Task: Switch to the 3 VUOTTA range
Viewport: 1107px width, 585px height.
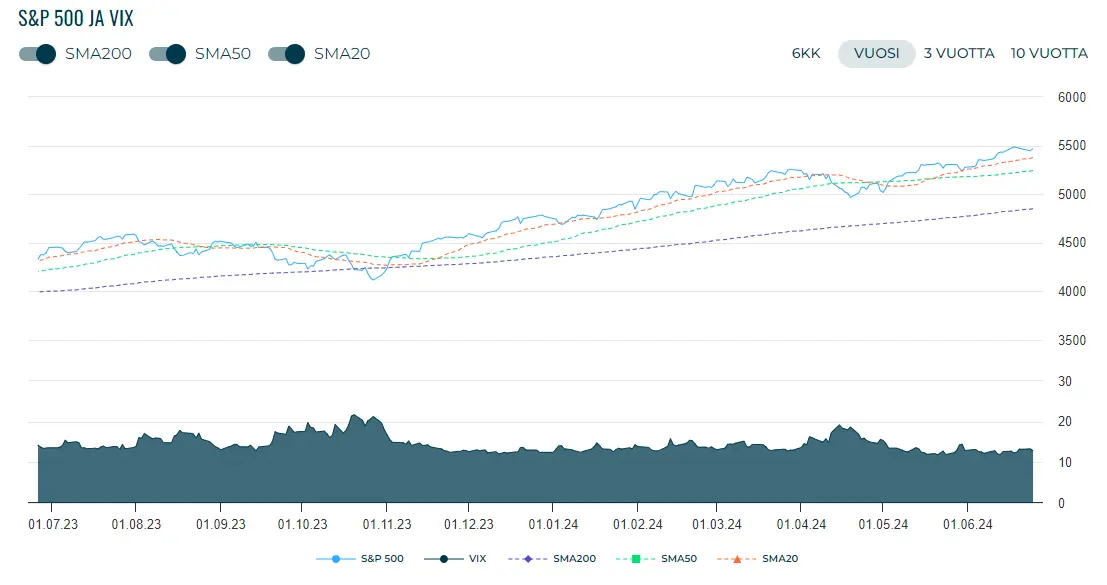Action: [959, 54]
